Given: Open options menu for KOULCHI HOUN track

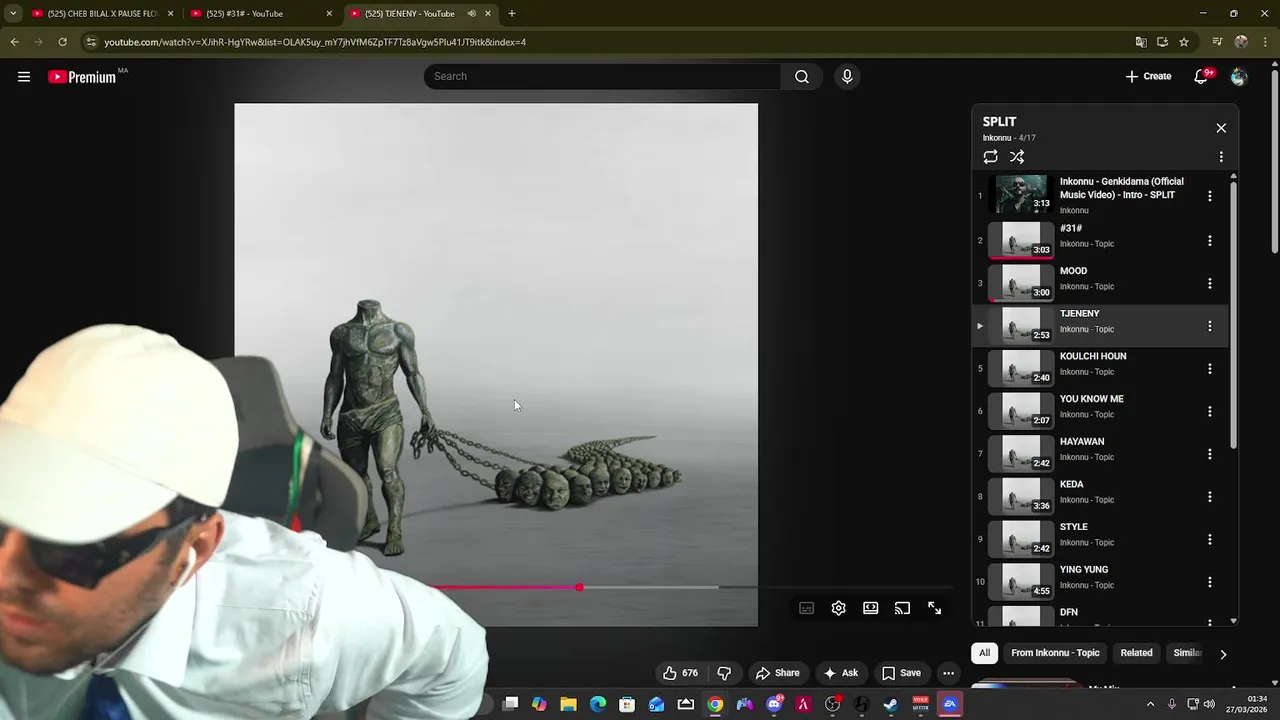Looking at the screenshot, I should 1210,369.
